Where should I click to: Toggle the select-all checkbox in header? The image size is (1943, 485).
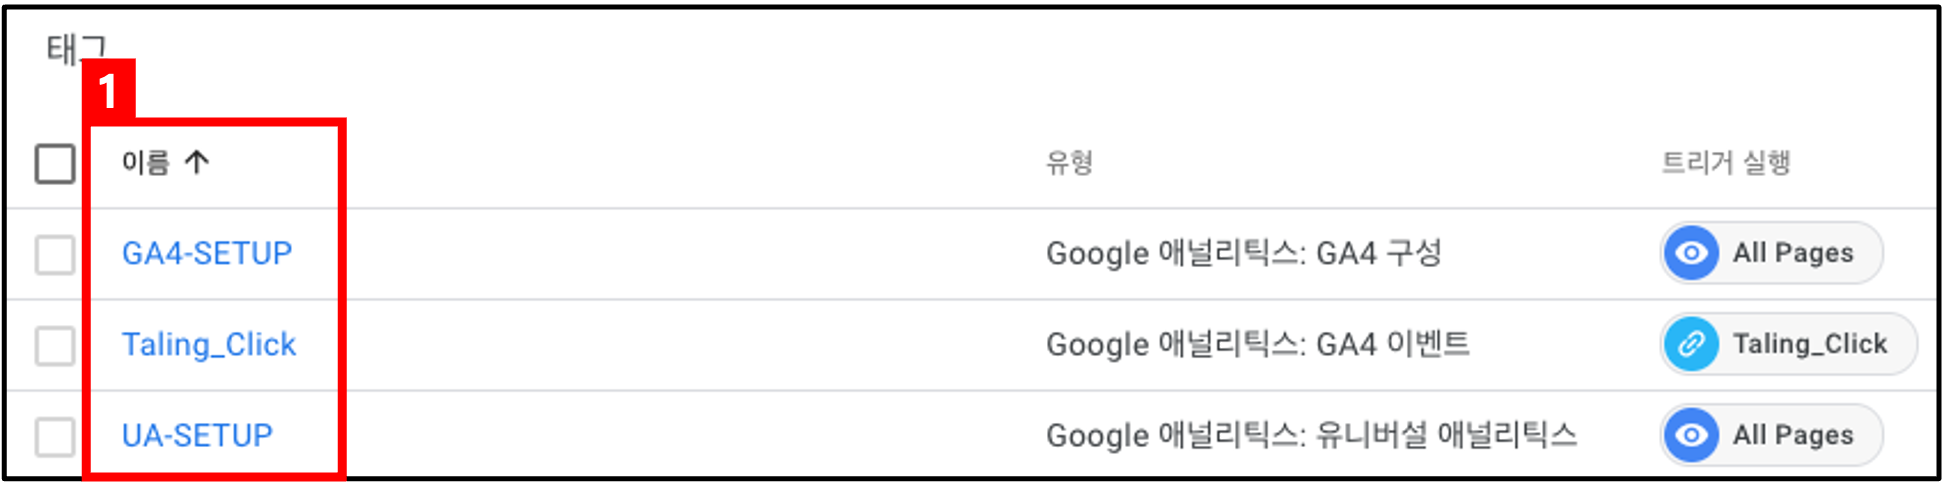click(55, 163)
